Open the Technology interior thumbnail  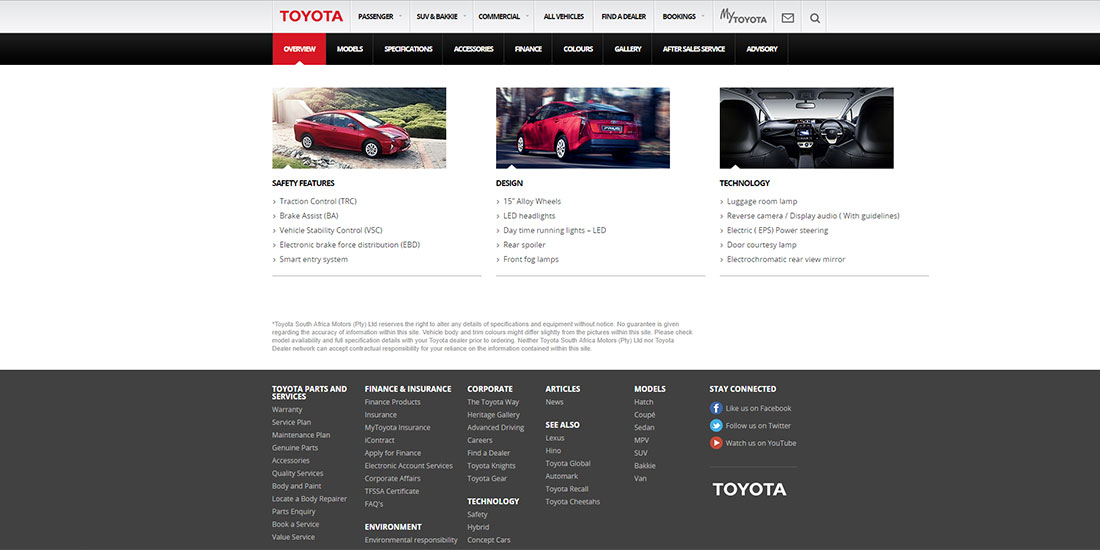pos(807,128)
